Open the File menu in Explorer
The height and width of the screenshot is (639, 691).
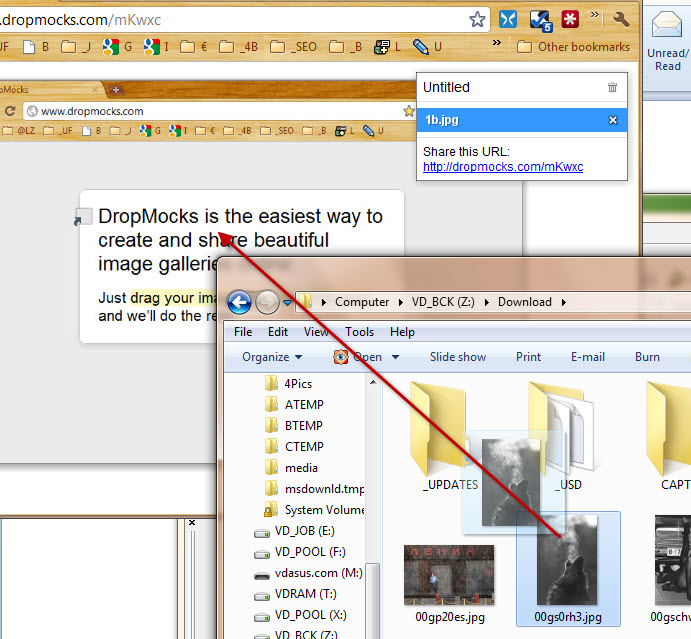[x=243, y=332]
